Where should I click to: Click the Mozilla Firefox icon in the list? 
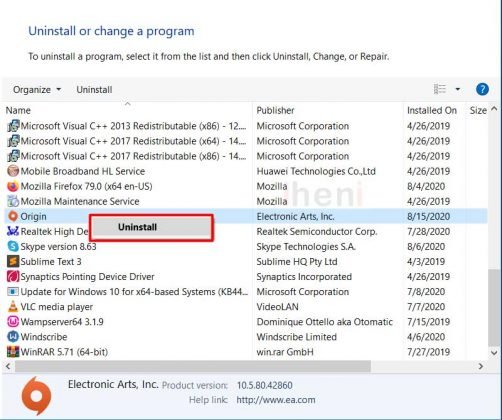point(13,186)
